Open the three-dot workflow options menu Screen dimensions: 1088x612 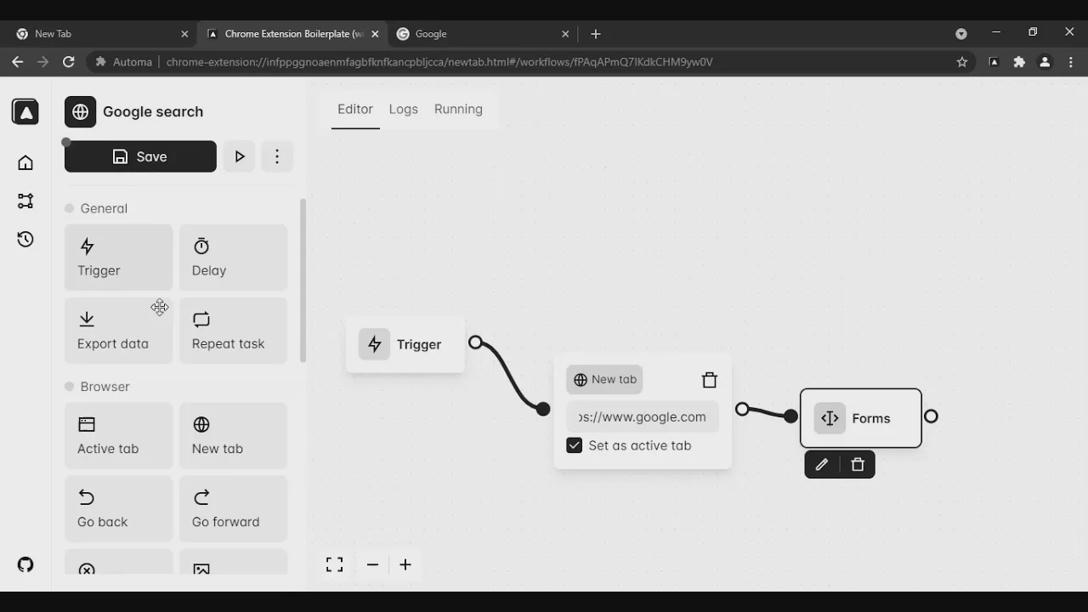click(x=277, y=156)
